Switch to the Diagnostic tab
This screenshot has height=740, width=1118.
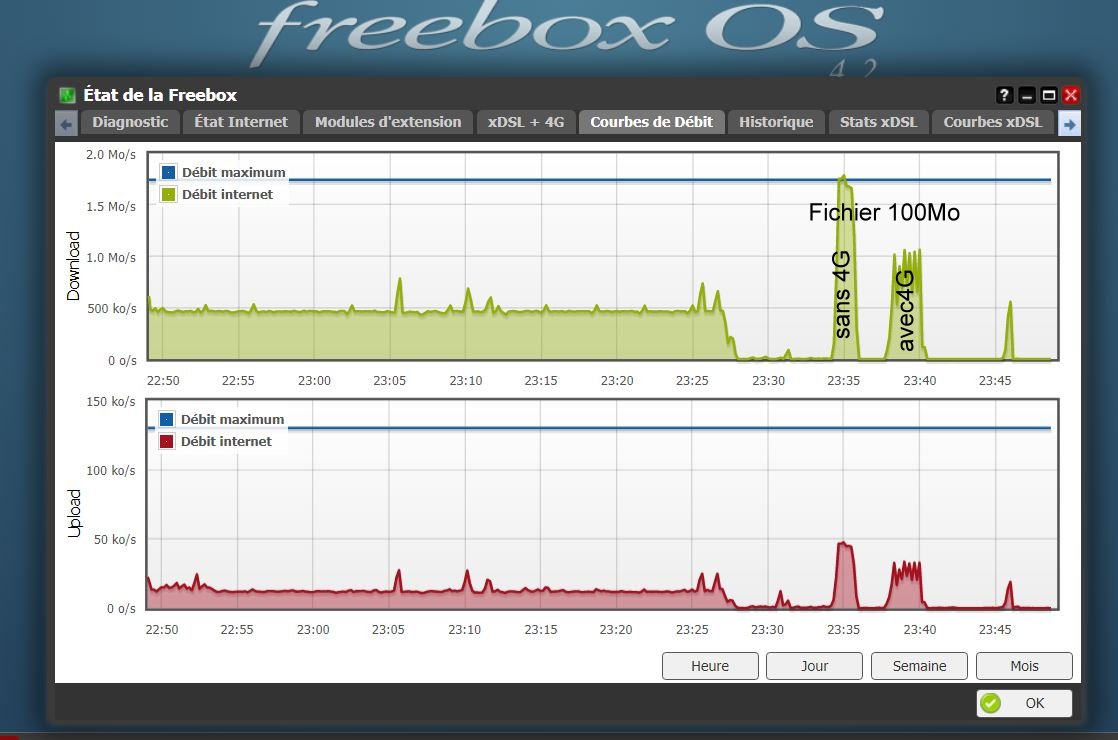click(130, 122)
